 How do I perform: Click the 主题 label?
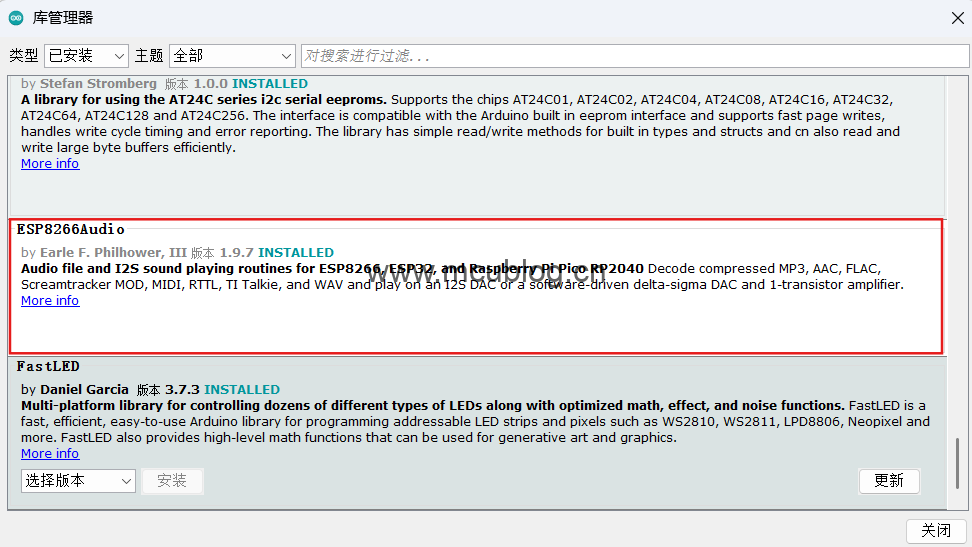click(149, 56)
